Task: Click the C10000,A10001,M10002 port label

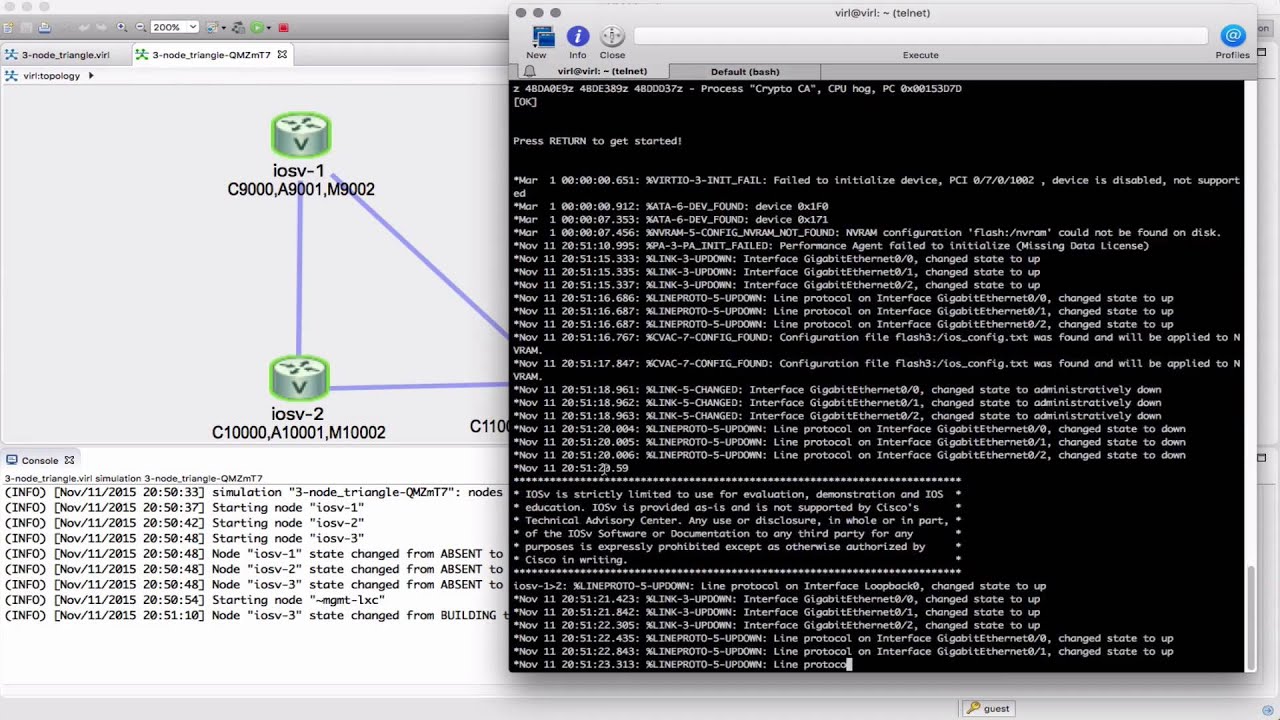Action: click(x=299, y=432)
